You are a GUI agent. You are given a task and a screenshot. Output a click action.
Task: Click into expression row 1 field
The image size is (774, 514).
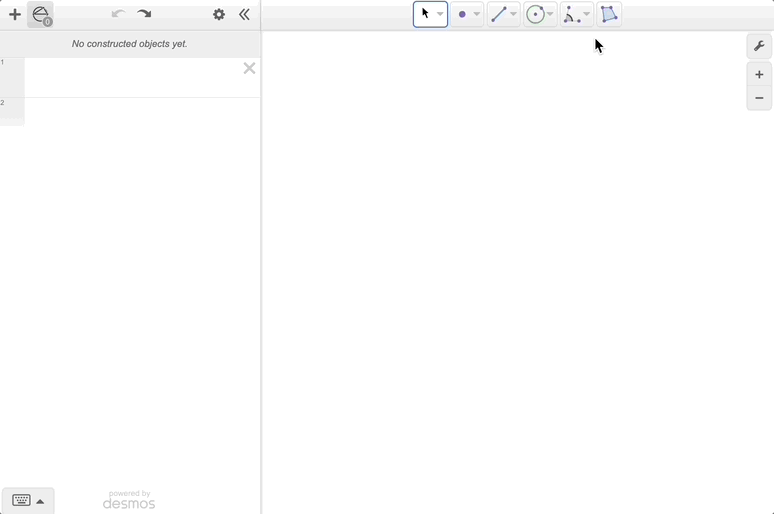pos(130,78)
